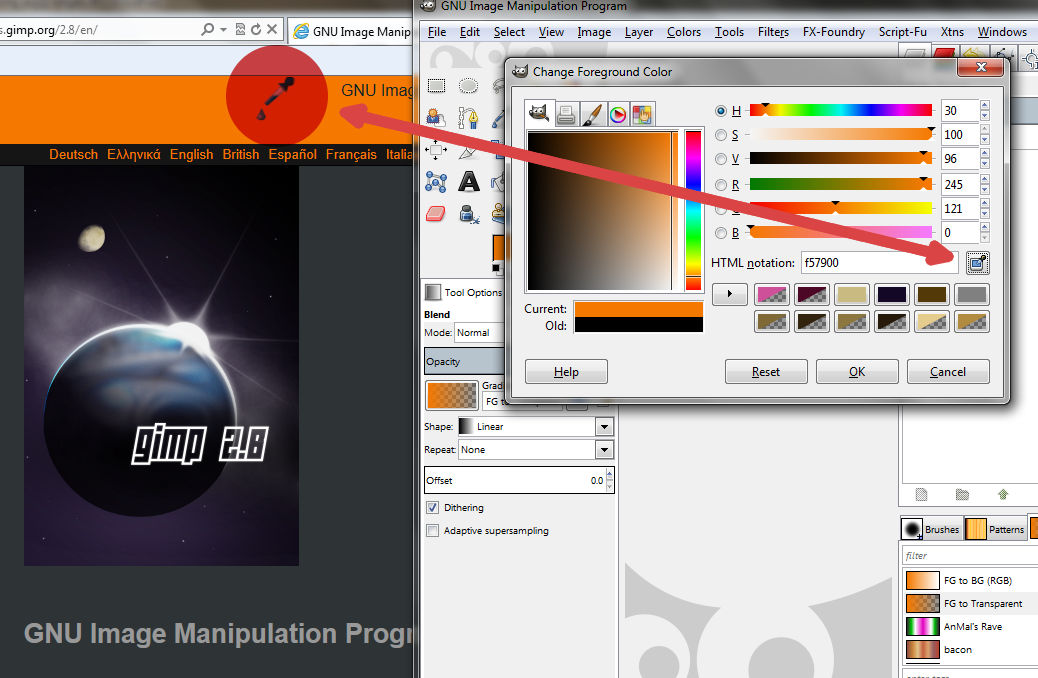Select the Move tool
Viewport: 1038px width, 678px height.
pyautogui.click(x=436, y=150)
